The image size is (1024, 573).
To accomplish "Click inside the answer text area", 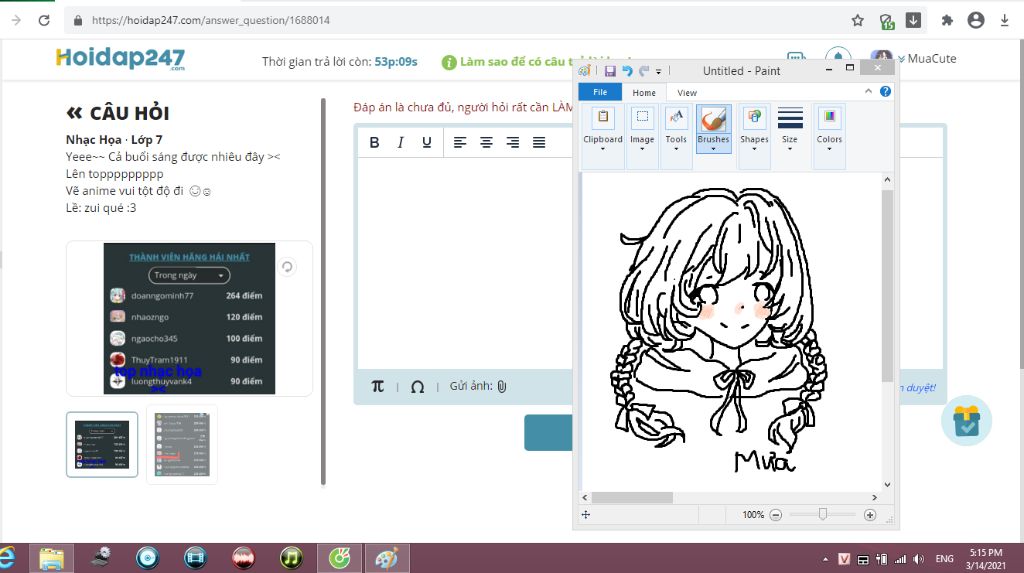I will coord(465,263).
